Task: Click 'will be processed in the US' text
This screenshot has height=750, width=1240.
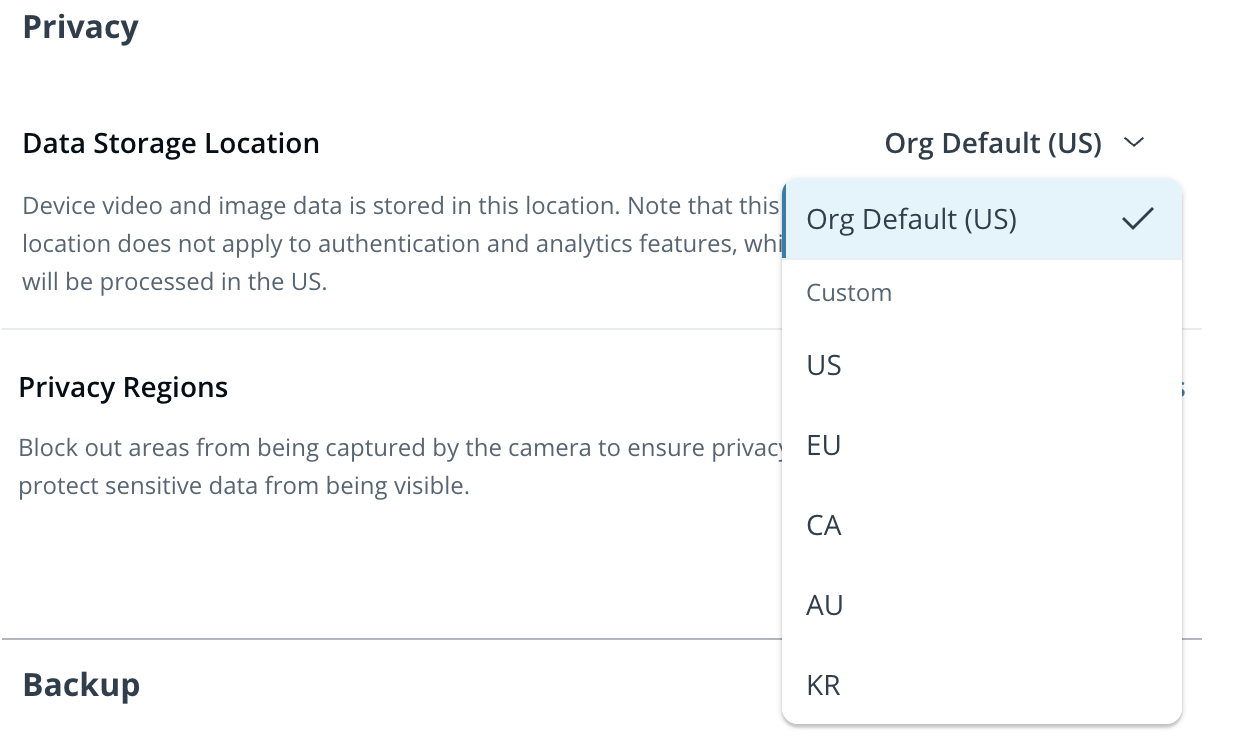Action: tap(174, 282)
